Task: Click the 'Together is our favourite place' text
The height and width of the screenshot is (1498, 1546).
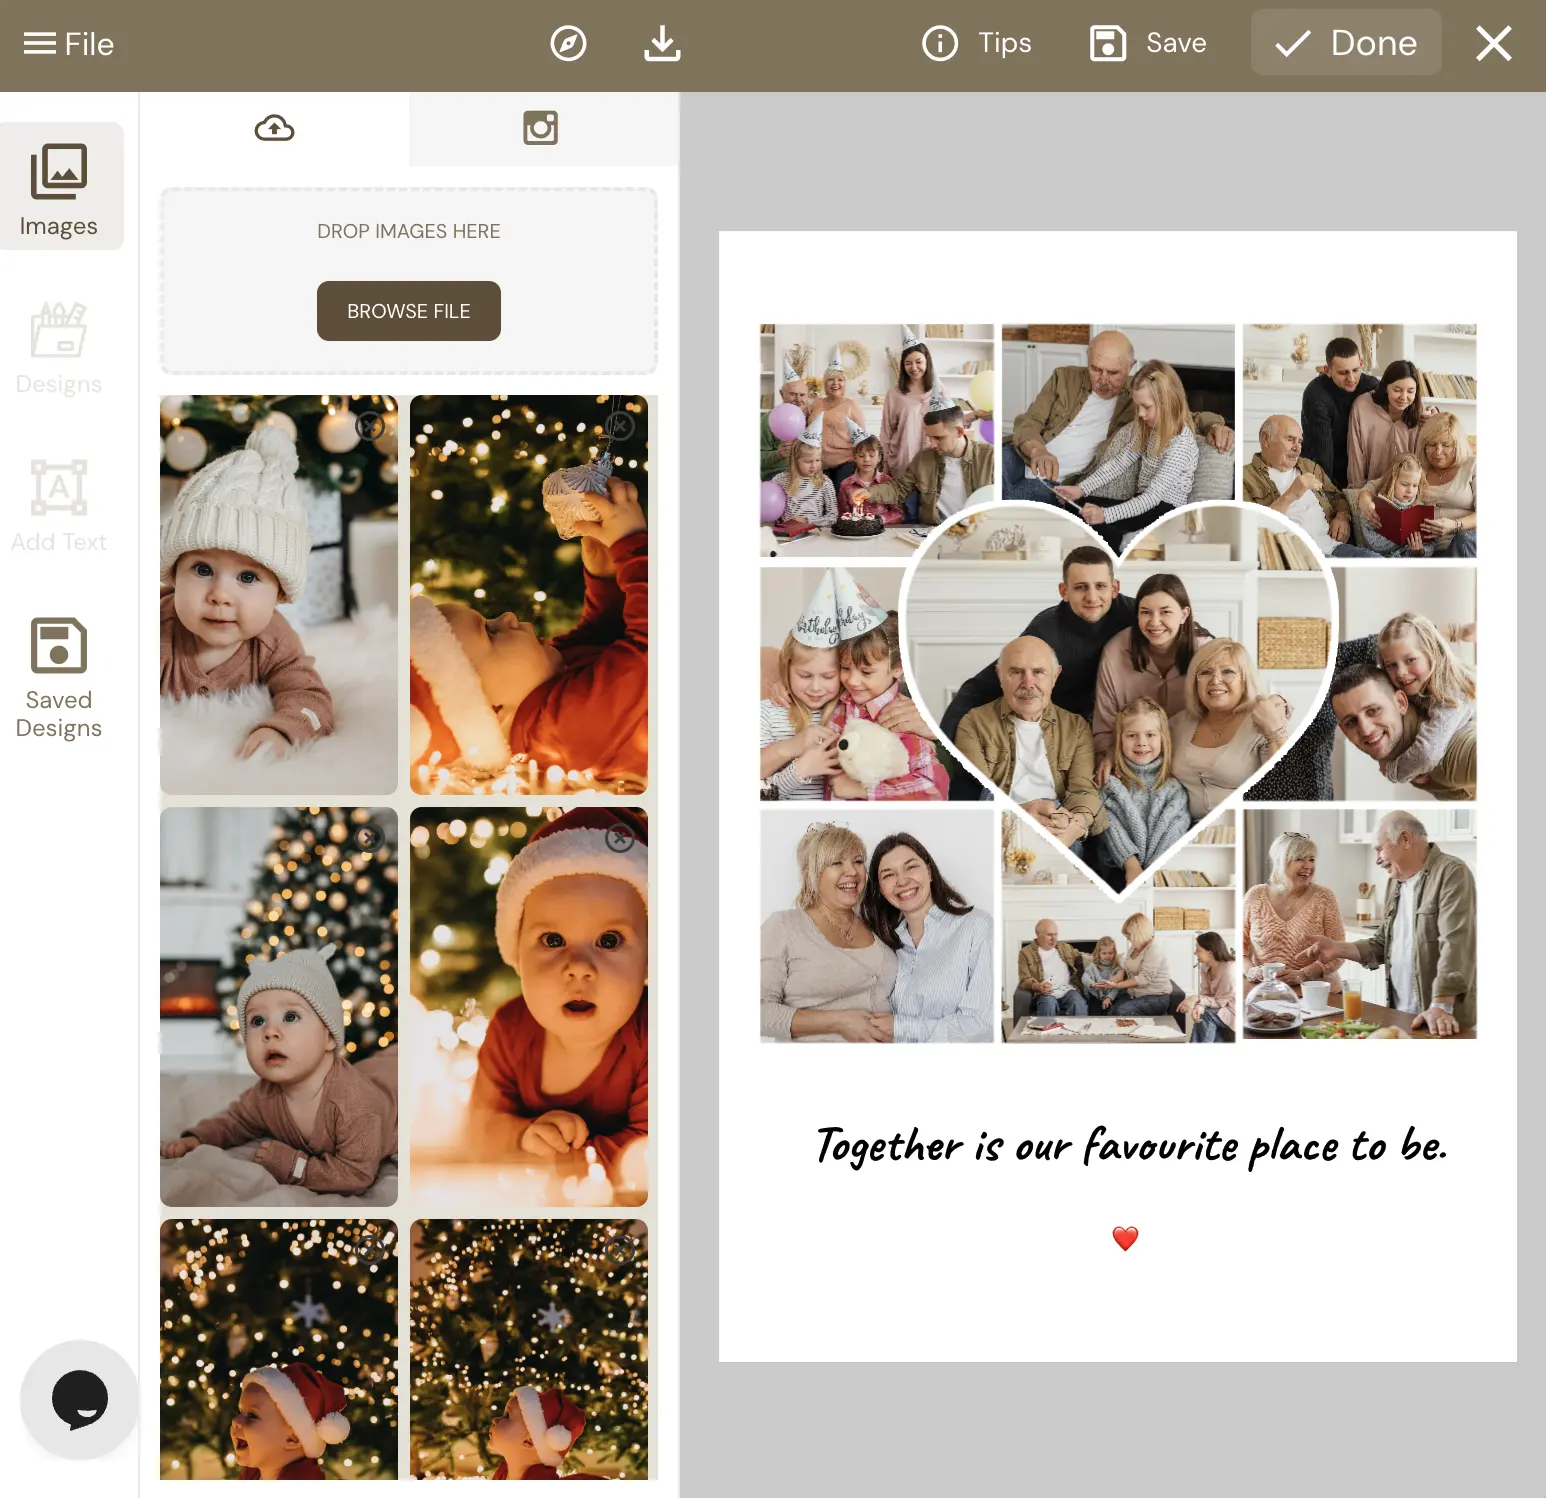Action: click(x=1131, y=1146)
